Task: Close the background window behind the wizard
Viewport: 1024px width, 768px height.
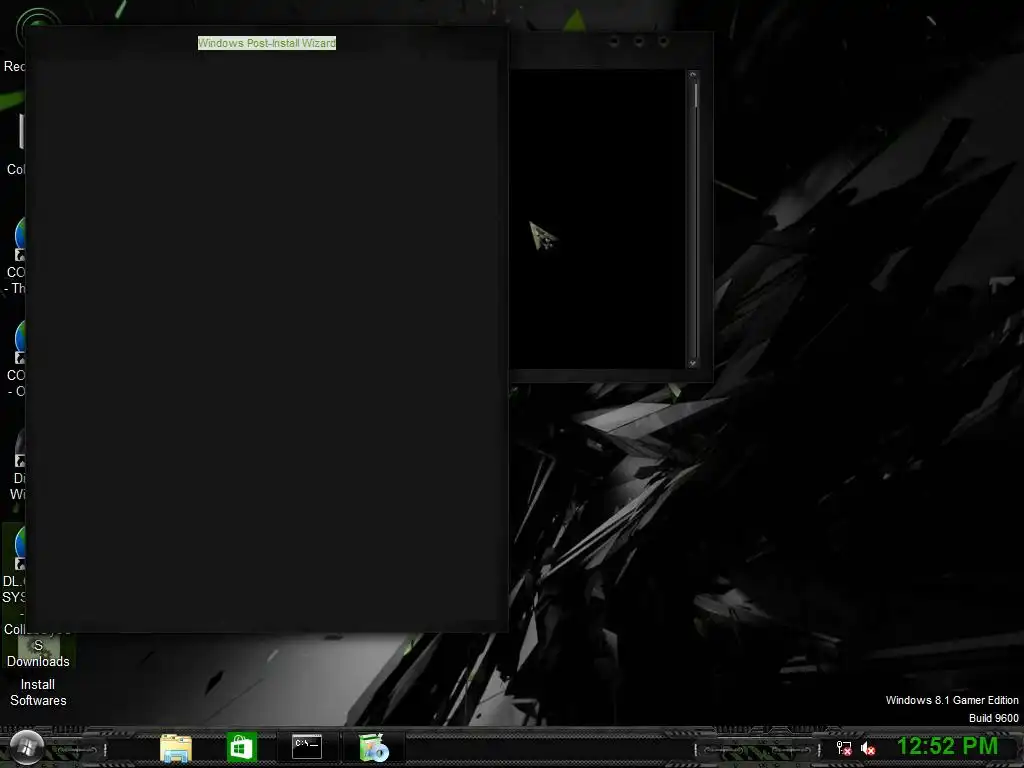Action: tap(664, 41)
